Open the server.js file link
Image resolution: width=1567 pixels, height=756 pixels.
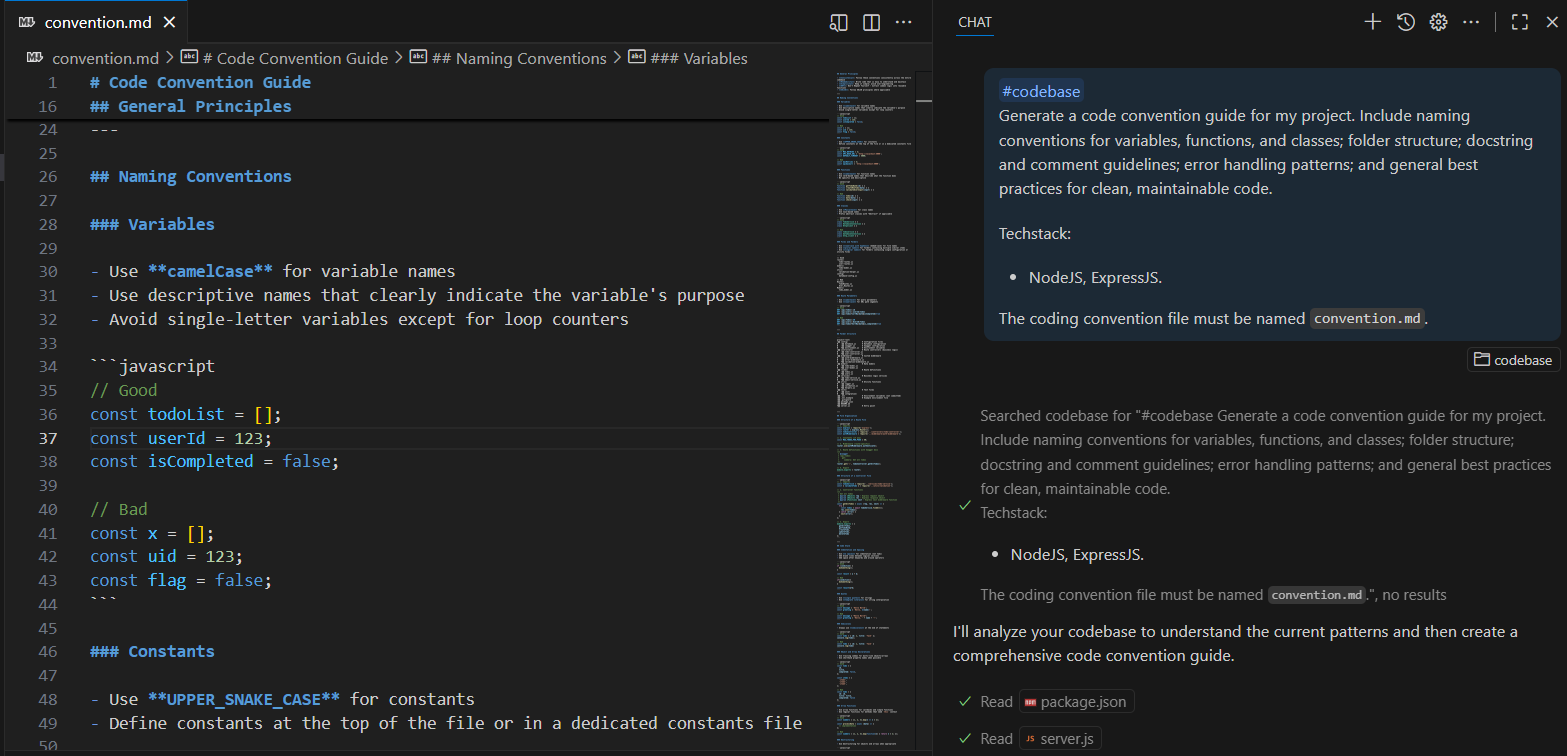click(x=1060, y=739)
